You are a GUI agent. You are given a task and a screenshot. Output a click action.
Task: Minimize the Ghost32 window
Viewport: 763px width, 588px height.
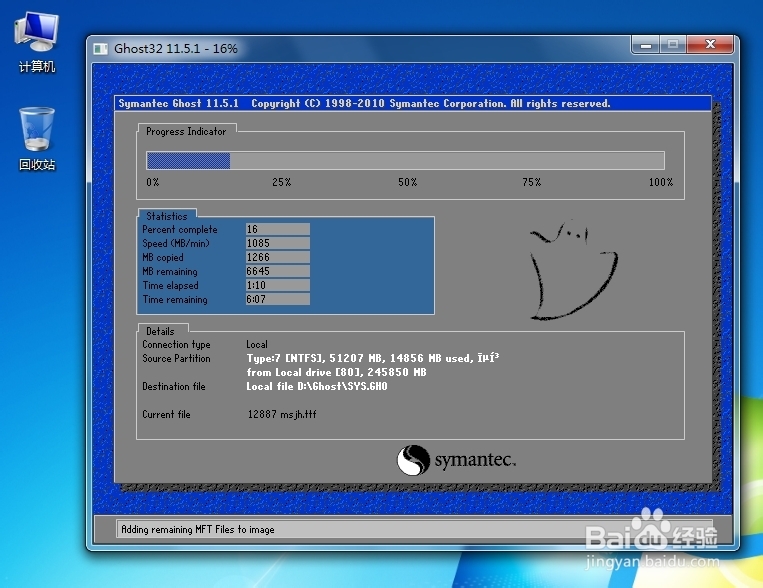(645, 45)
